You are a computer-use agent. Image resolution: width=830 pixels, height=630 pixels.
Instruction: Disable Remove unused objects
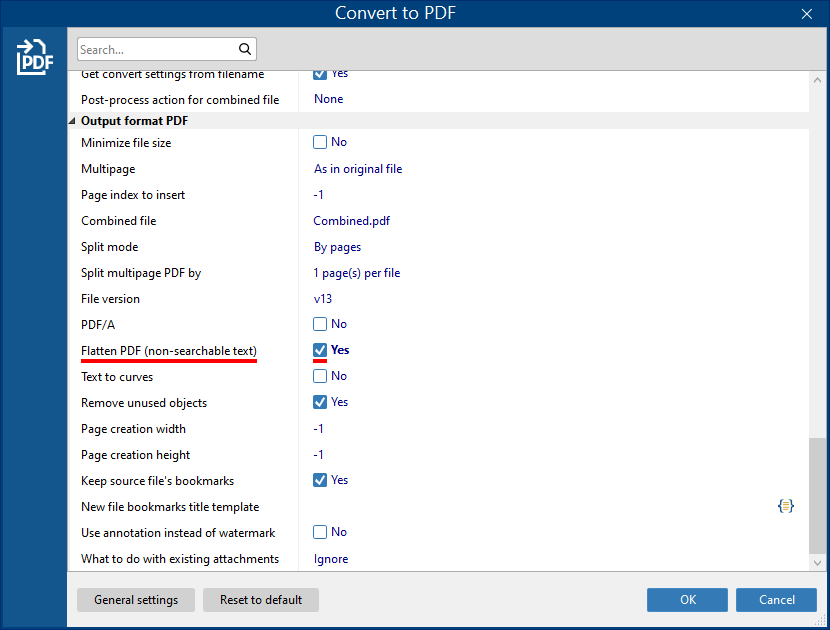(x=320, y=402)
